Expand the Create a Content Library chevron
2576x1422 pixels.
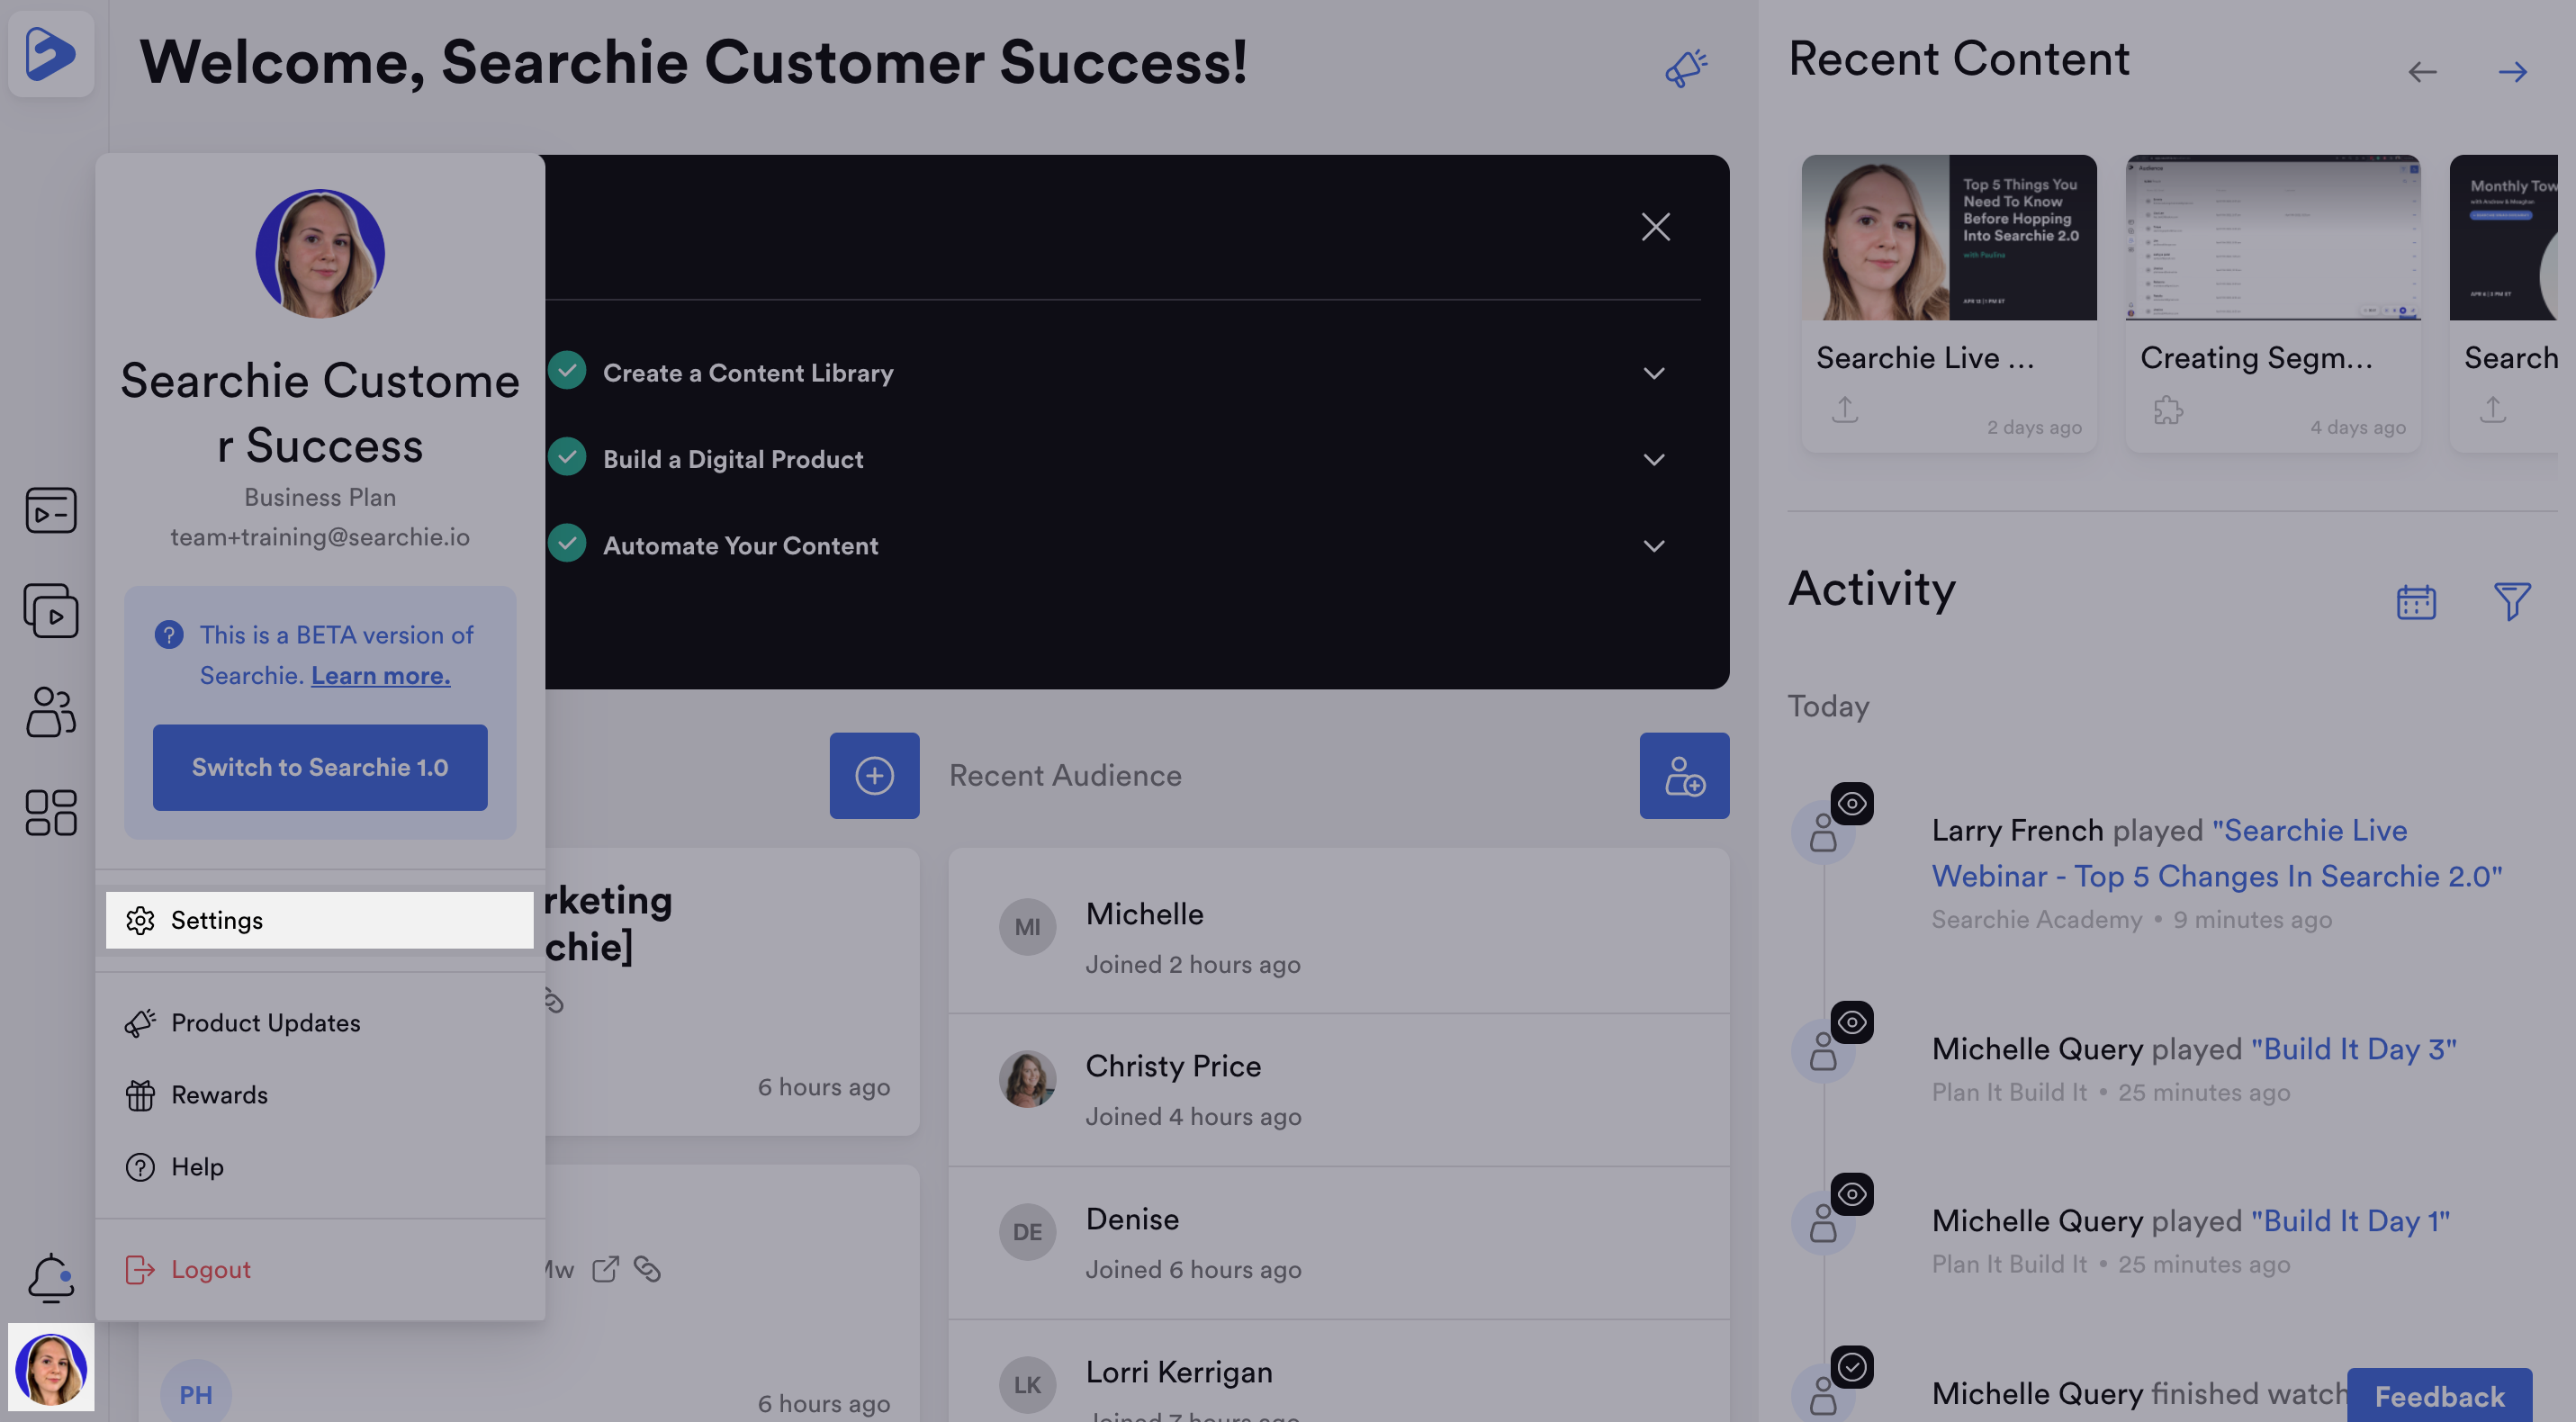pos(1654,373)
